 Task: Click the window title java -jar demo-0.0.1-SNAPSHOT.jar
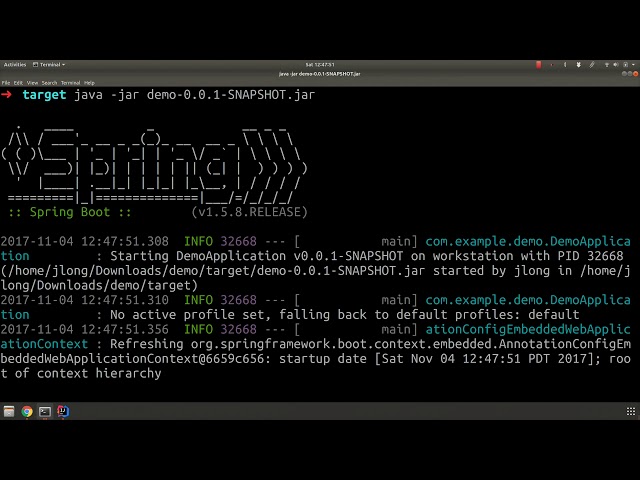point(320,74)
